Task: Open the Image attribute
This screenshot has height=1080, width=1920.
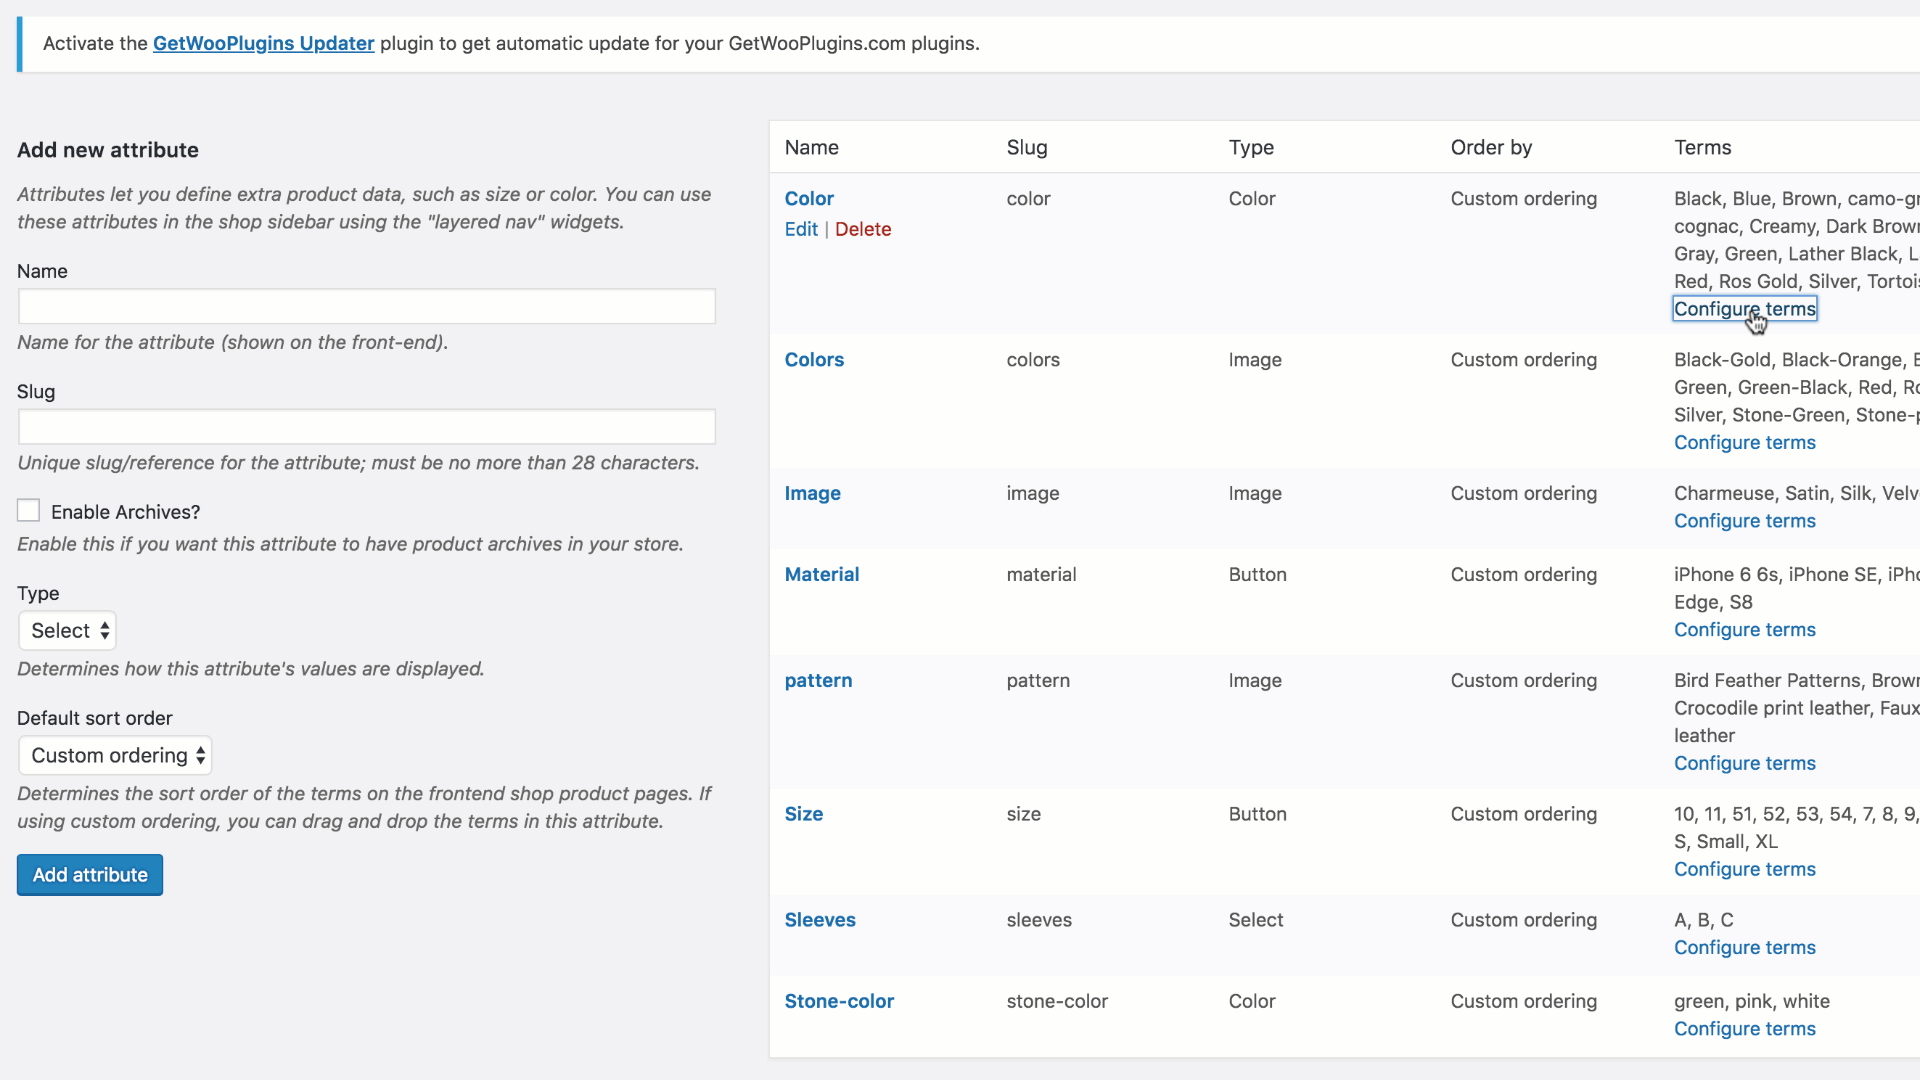Action: click(812, 493)
